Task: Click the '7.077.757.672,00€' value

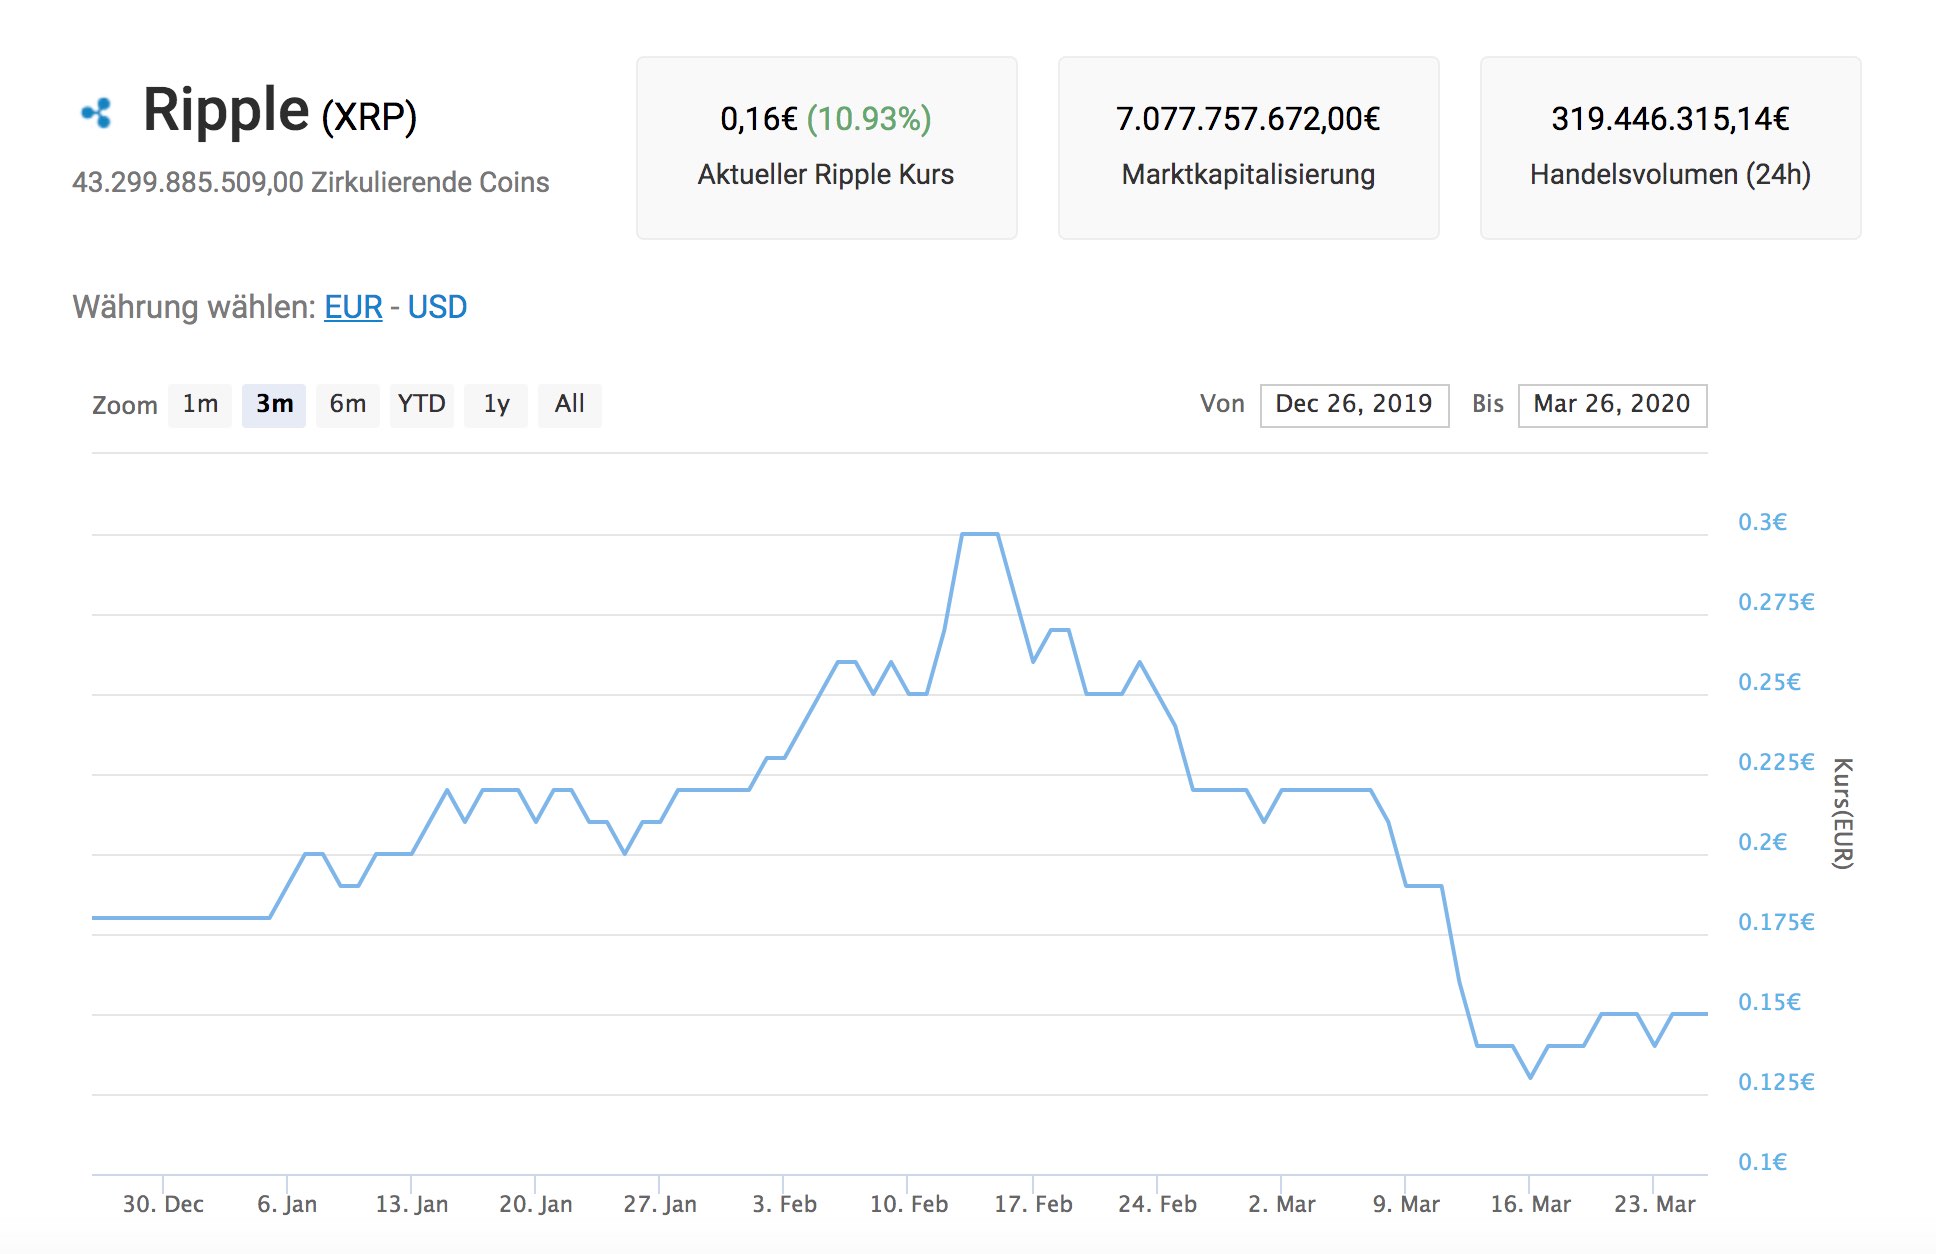Action: click(x=1248, y=119)
